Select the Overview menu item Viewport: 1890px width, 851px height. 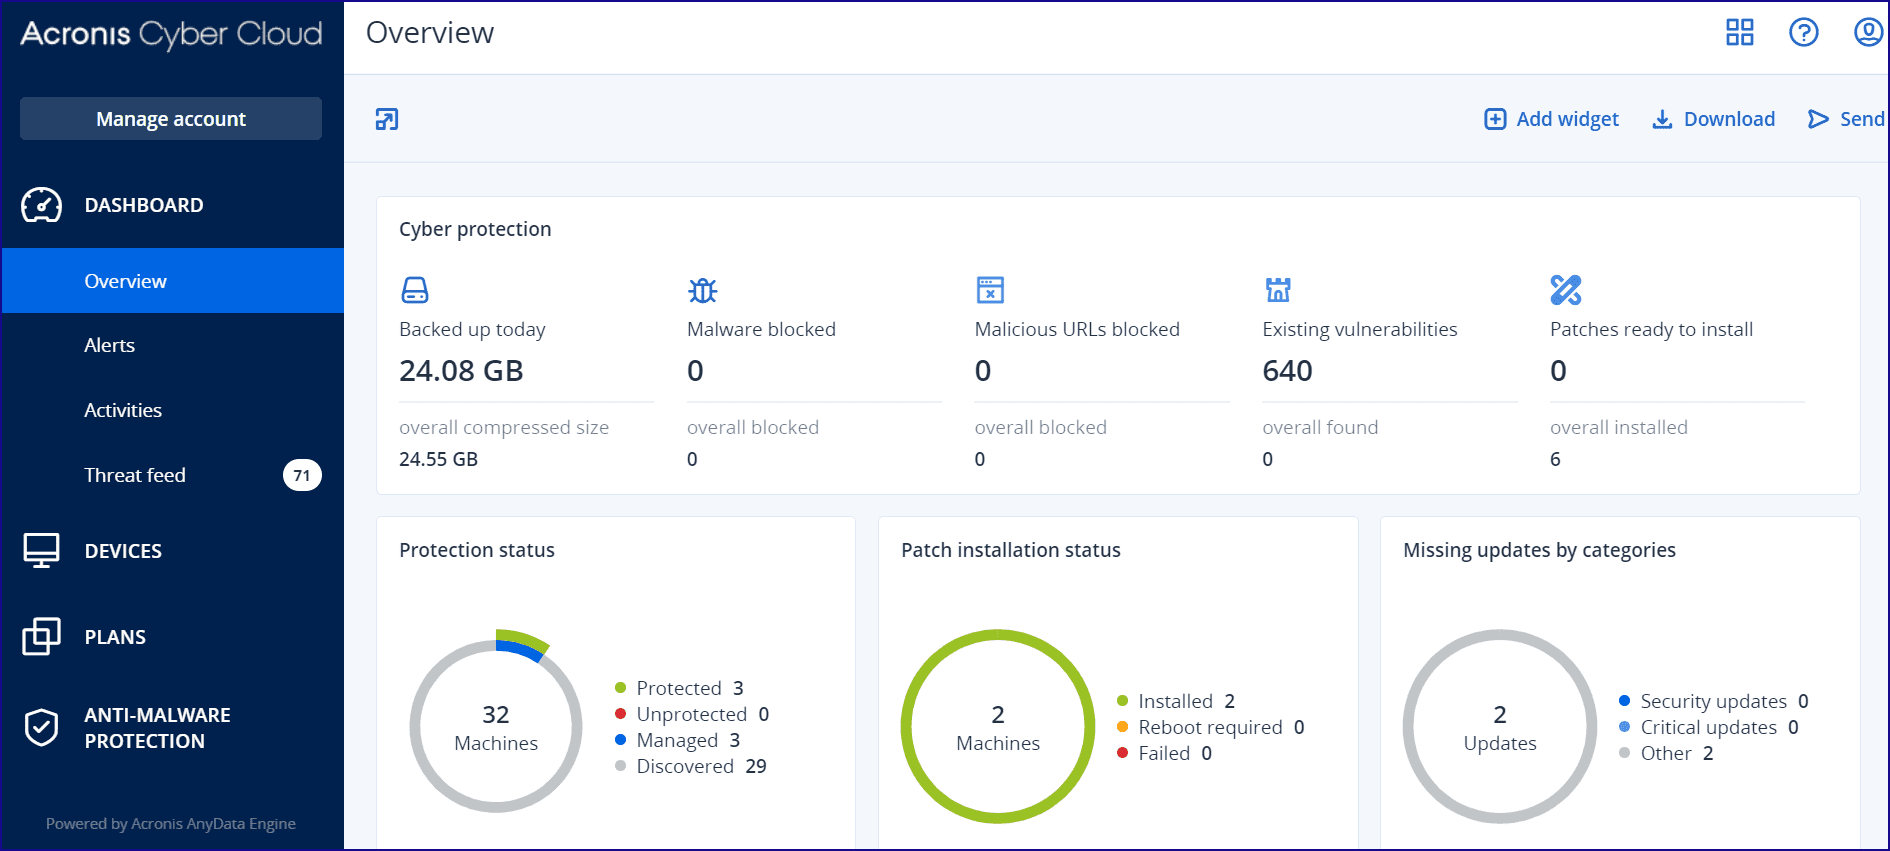point(172,281)
